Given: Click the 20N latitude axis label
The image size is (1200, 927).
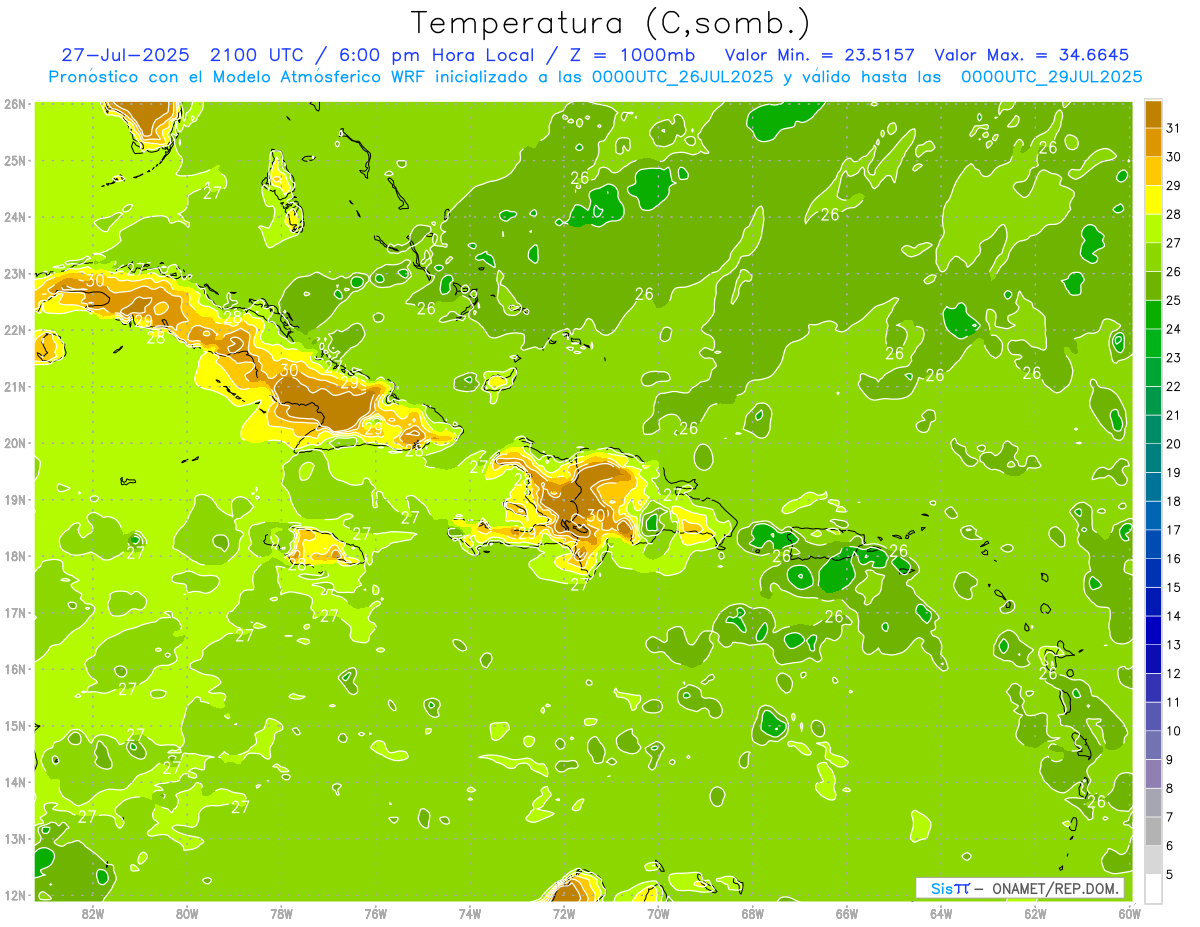Looking at the screenshot, I should [x=14, y=443].
